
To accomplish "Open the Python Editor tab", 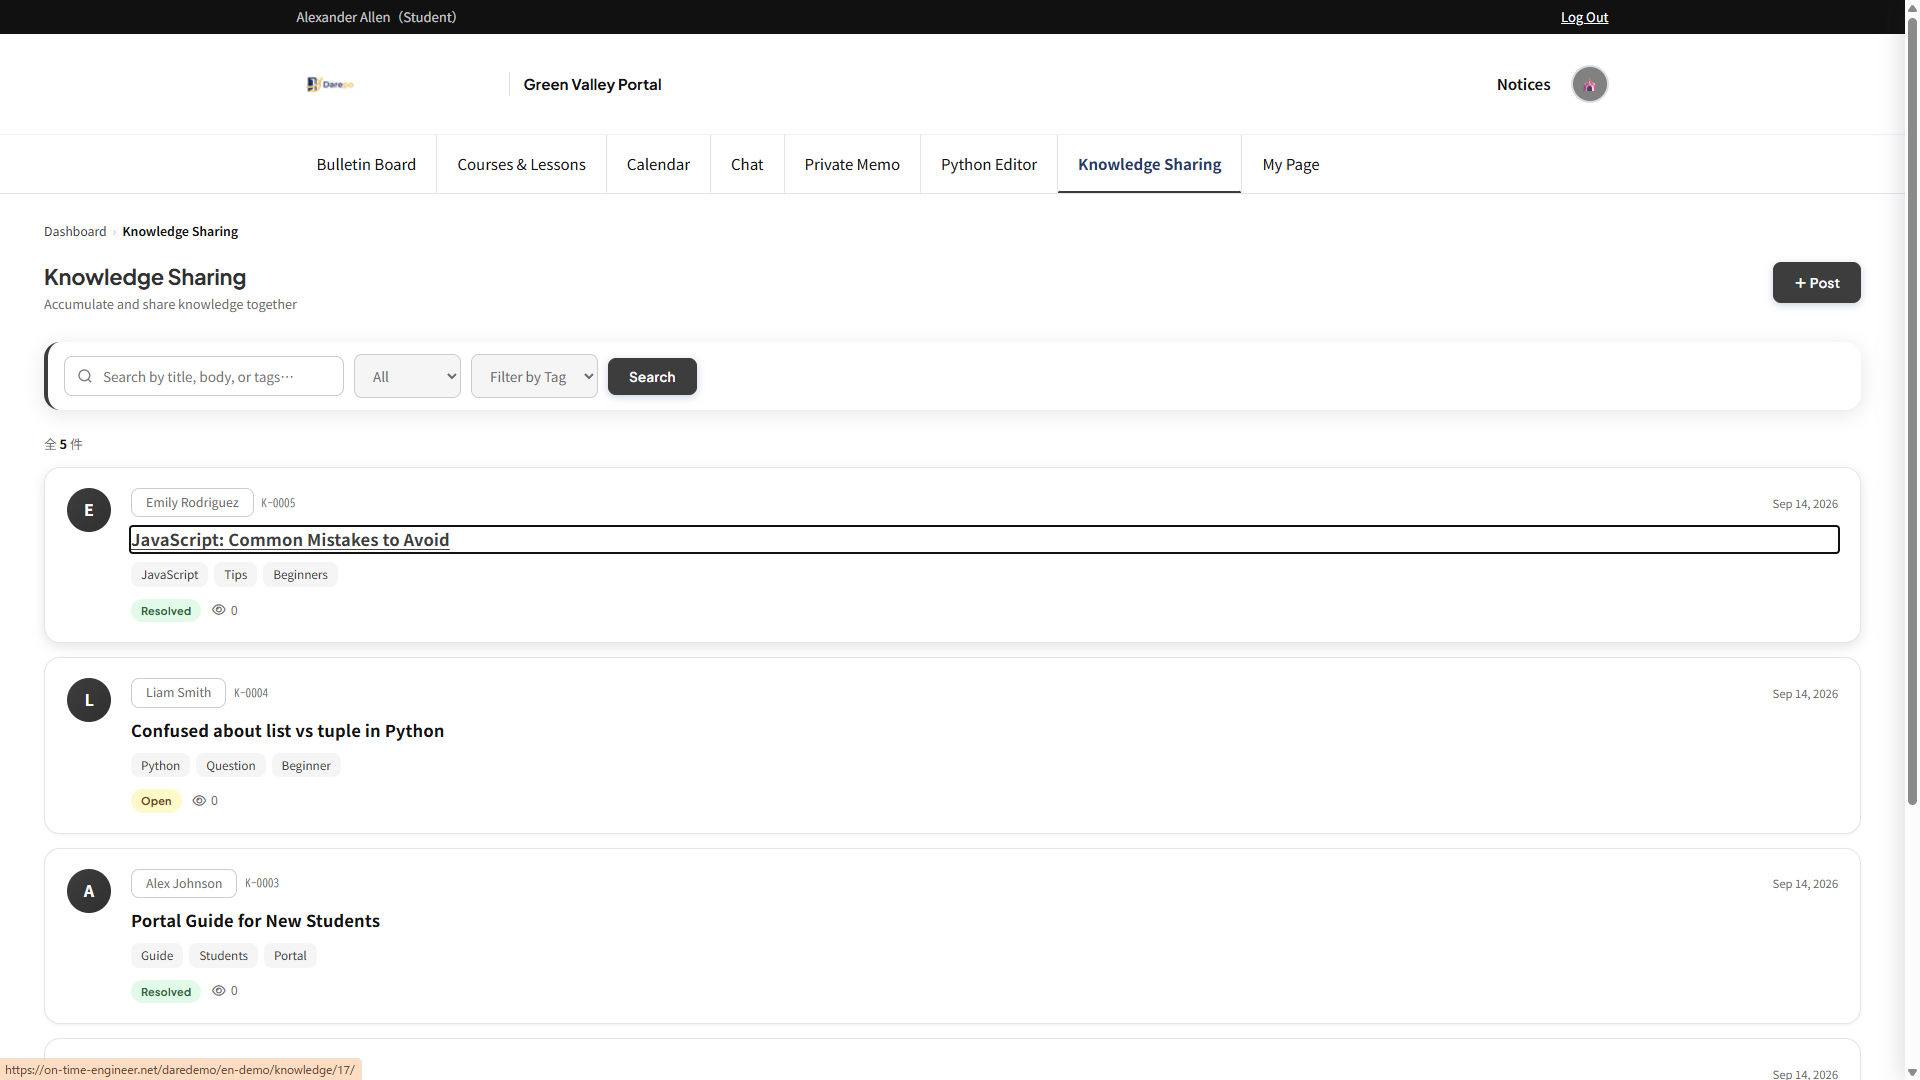I will tap(989, 164).
